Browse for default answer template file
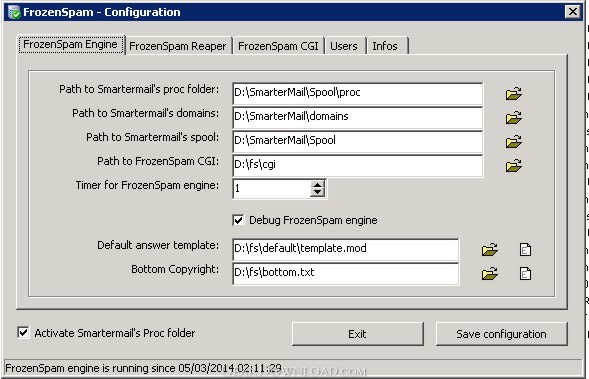This screenshot has height=379, width=589. pyautogui.click(x=489, y=249)
